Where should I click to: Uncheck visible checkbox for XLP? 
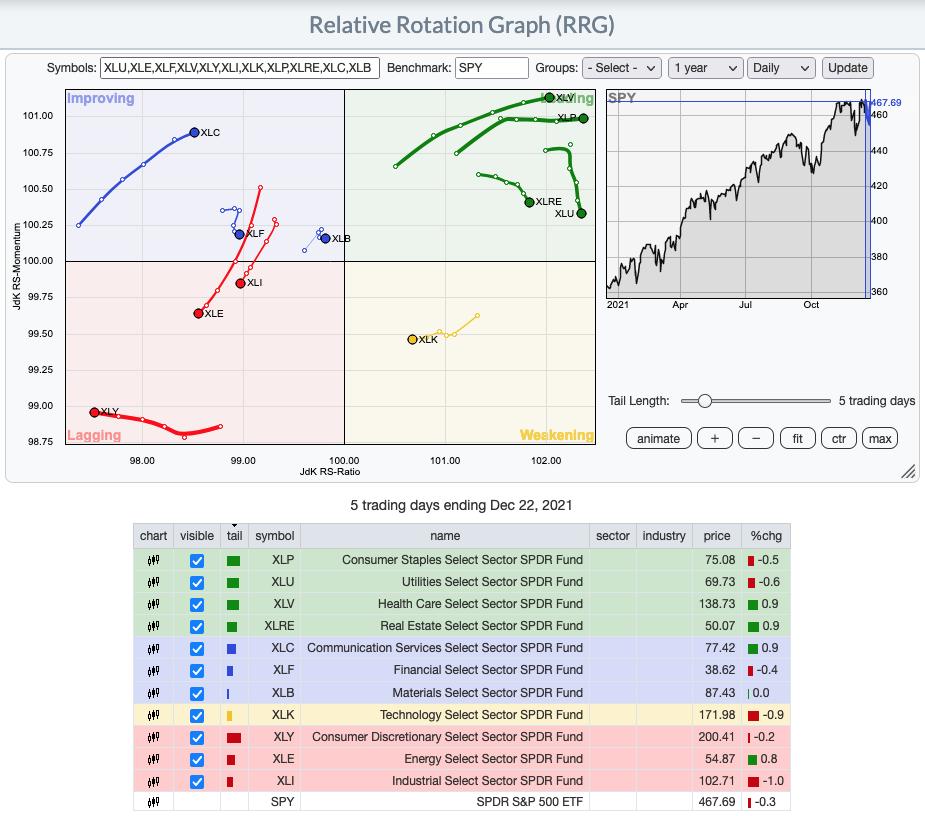coord(197,561)
